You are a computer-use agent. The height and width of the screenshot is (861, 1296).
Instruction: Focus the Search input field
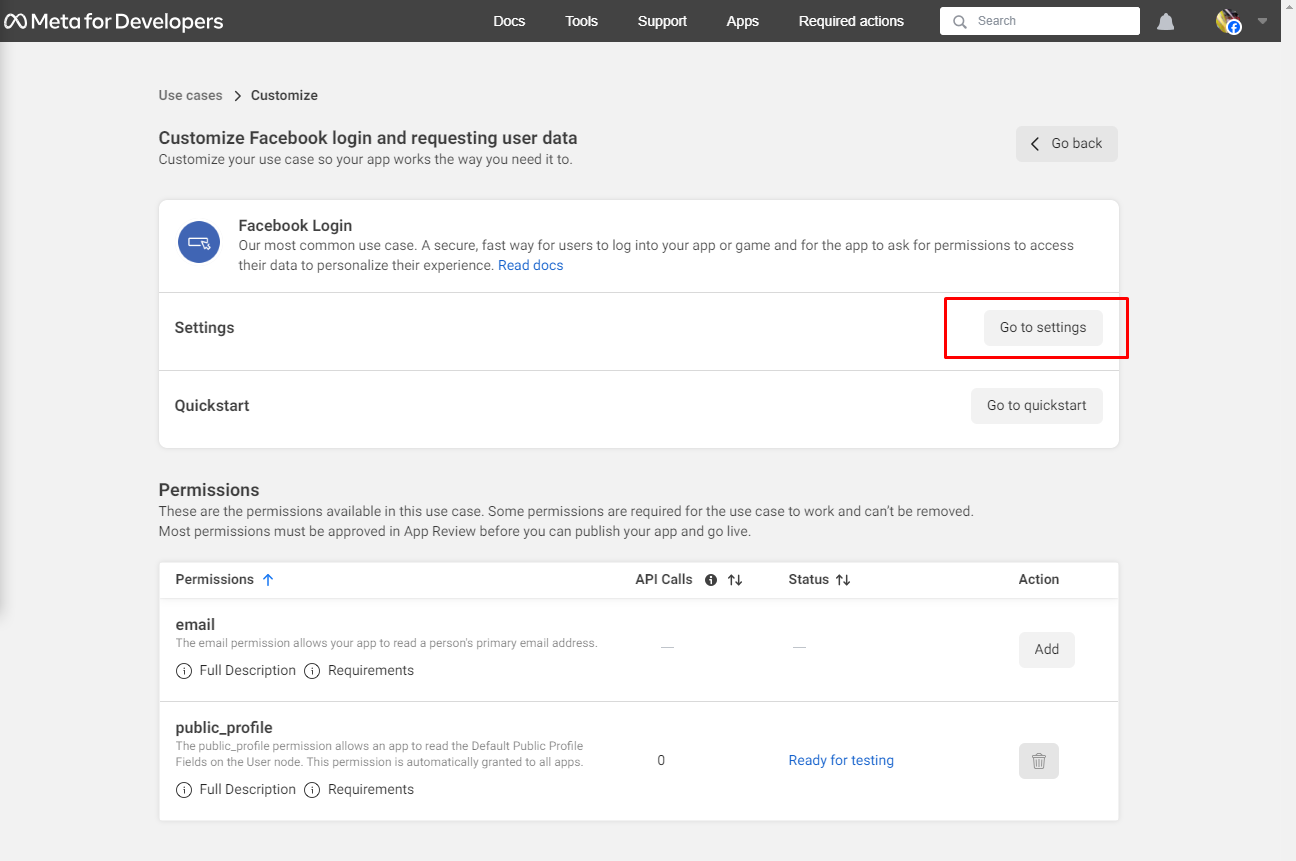1040,21
